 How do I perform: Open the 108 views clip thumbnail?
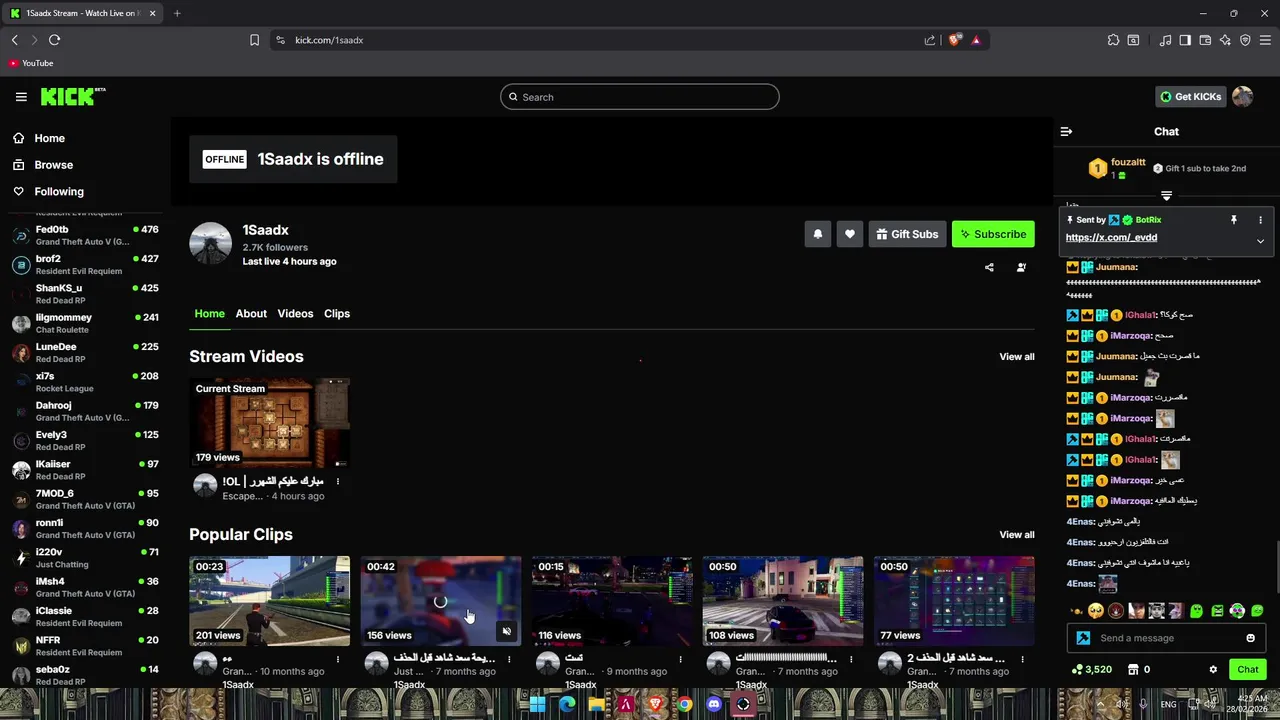point(783,601)
